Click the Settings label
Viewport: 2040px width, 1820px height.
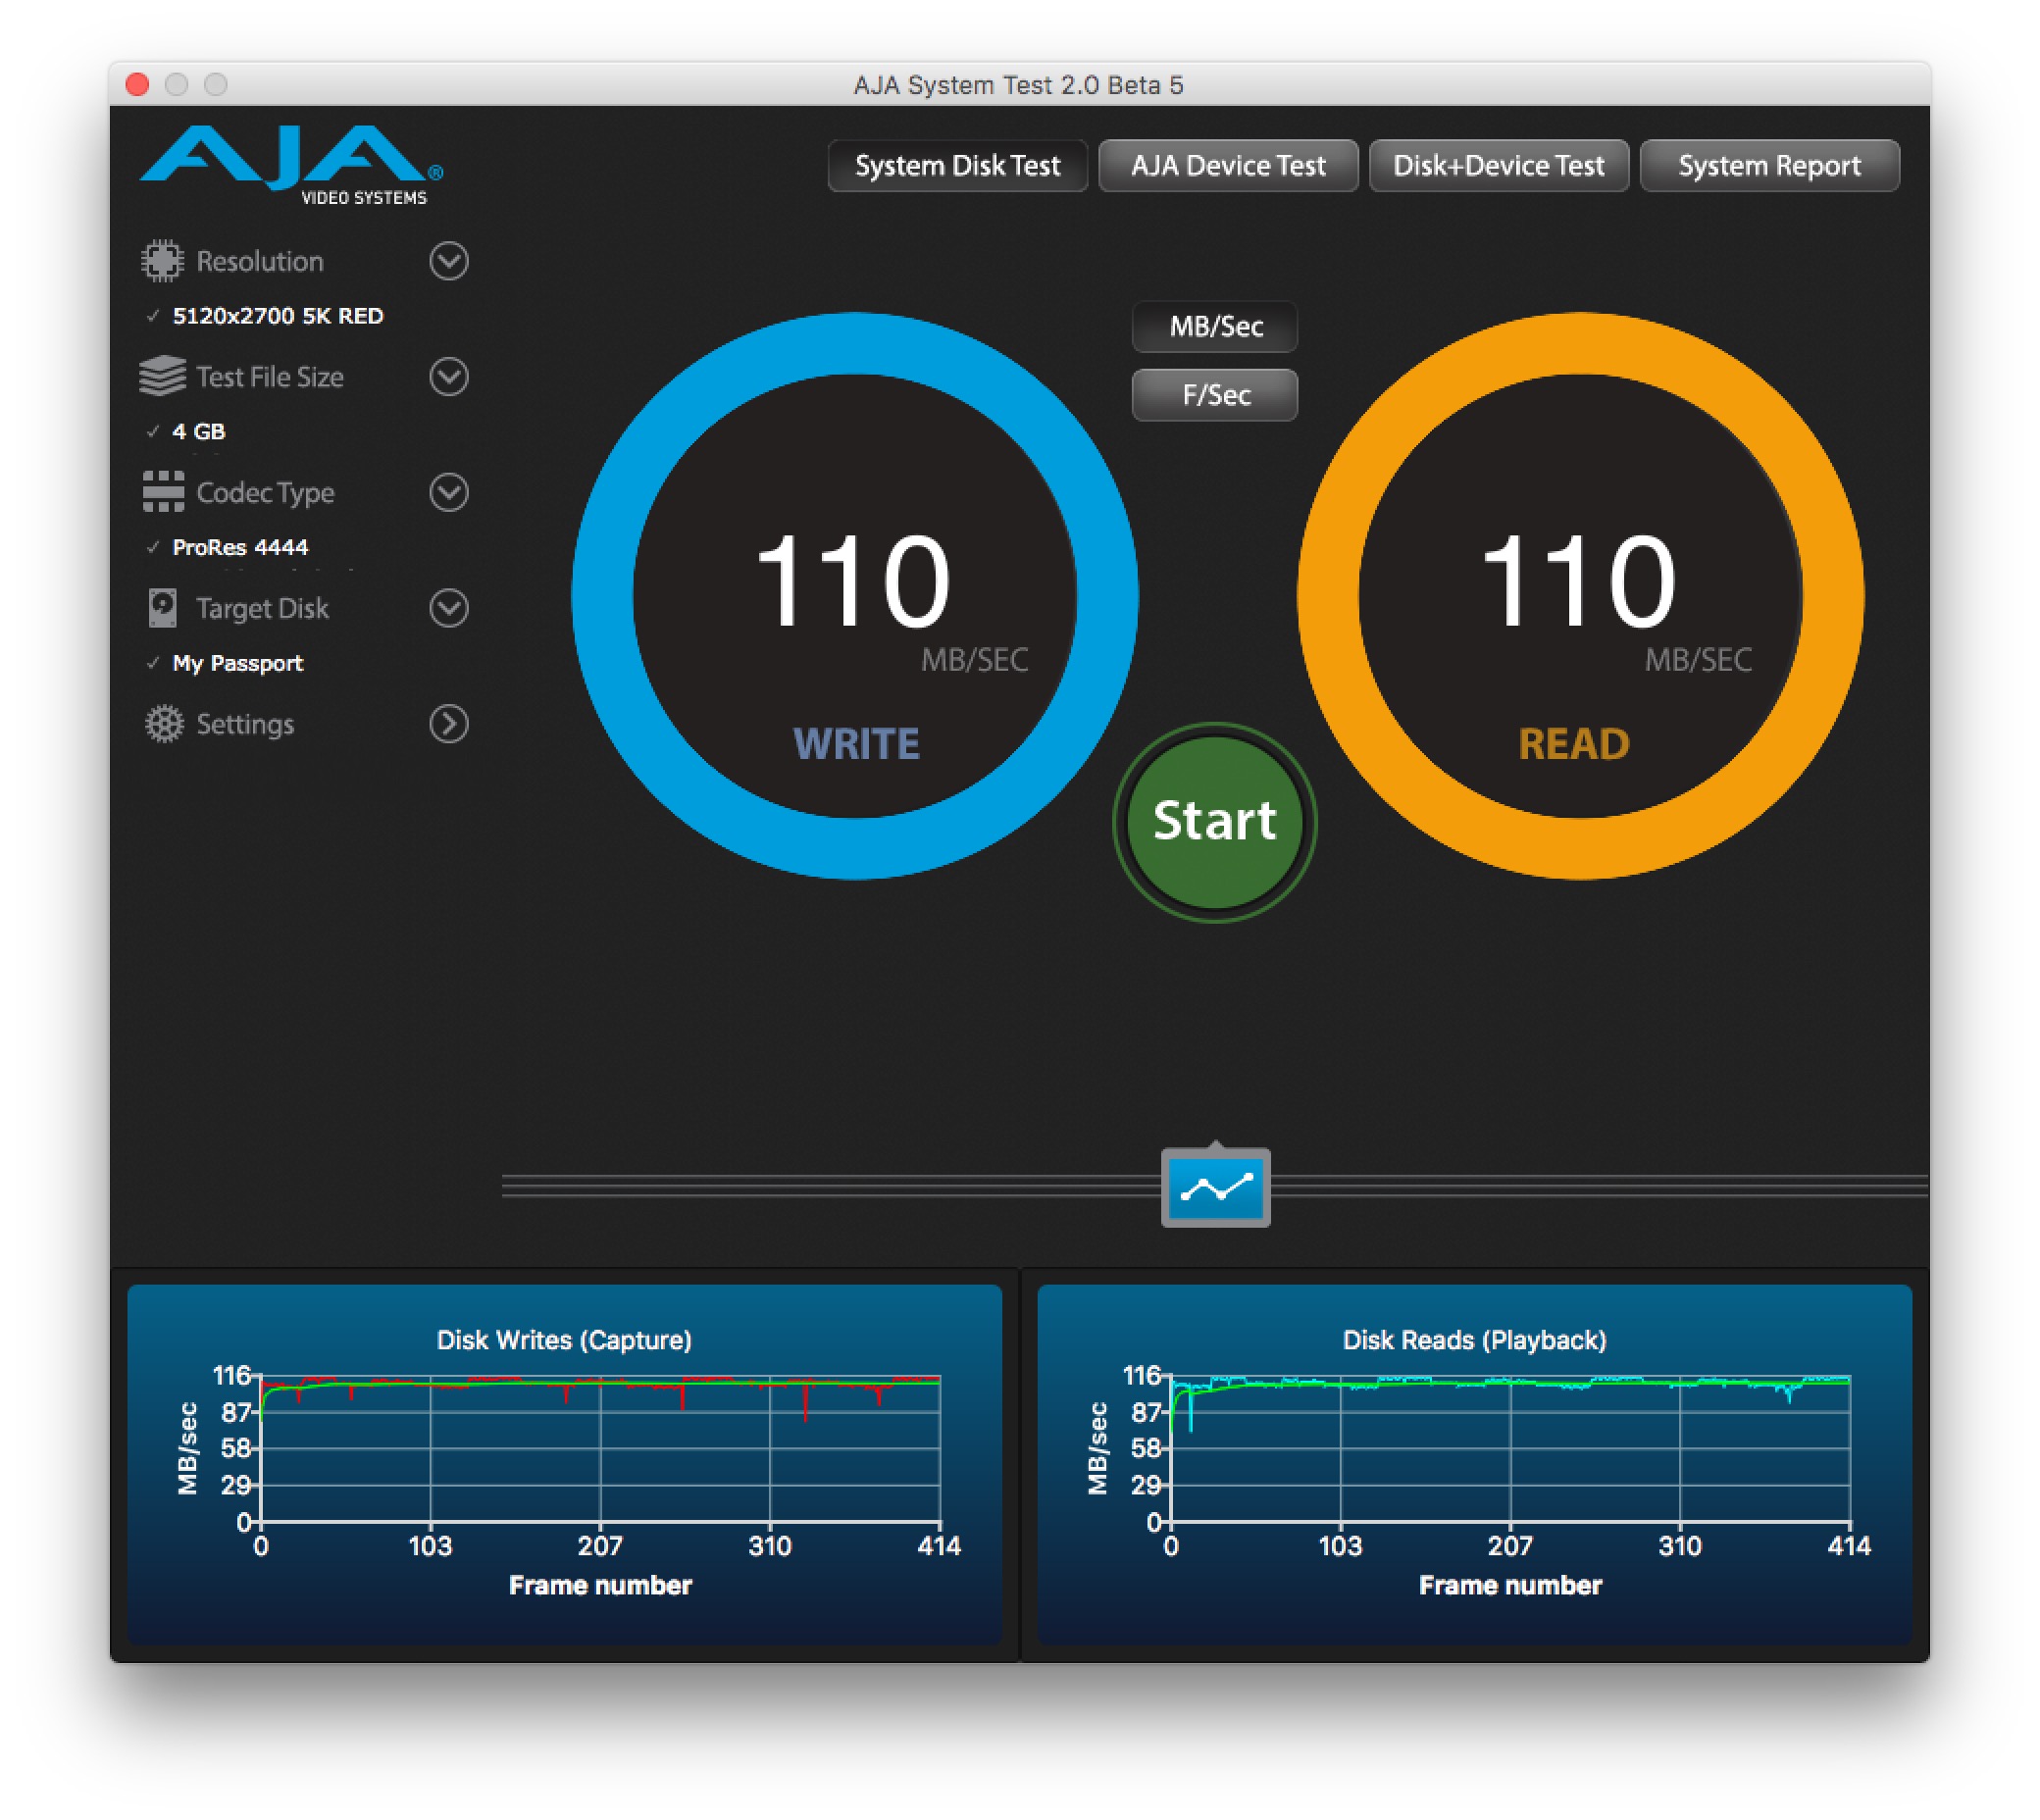(x=245, y=725)
